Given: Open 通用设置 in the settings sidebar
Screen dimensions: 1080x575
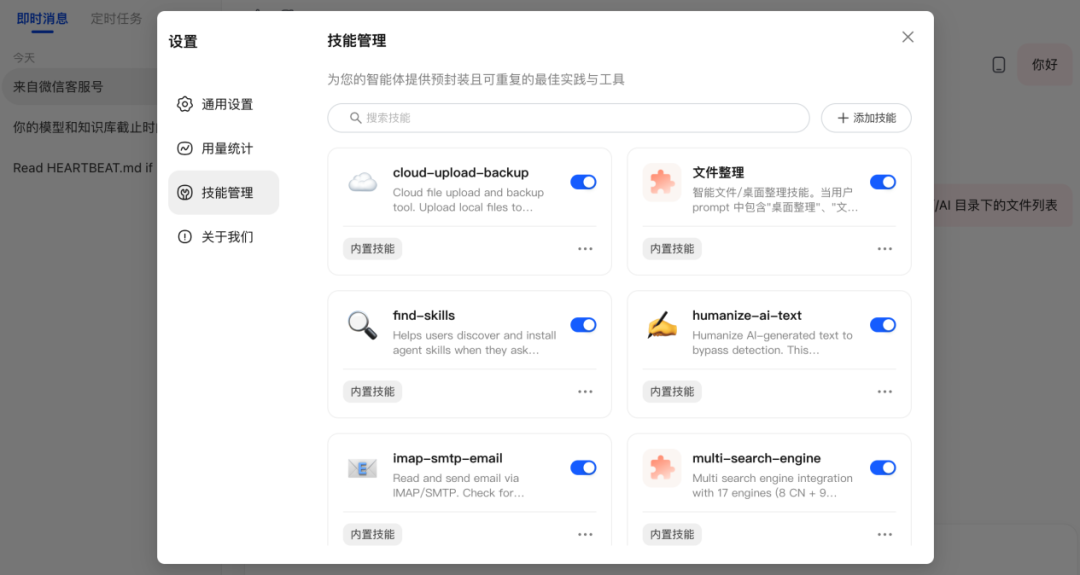Looking at the screenshot, I should pyautogui.click(x=225, y=104).
